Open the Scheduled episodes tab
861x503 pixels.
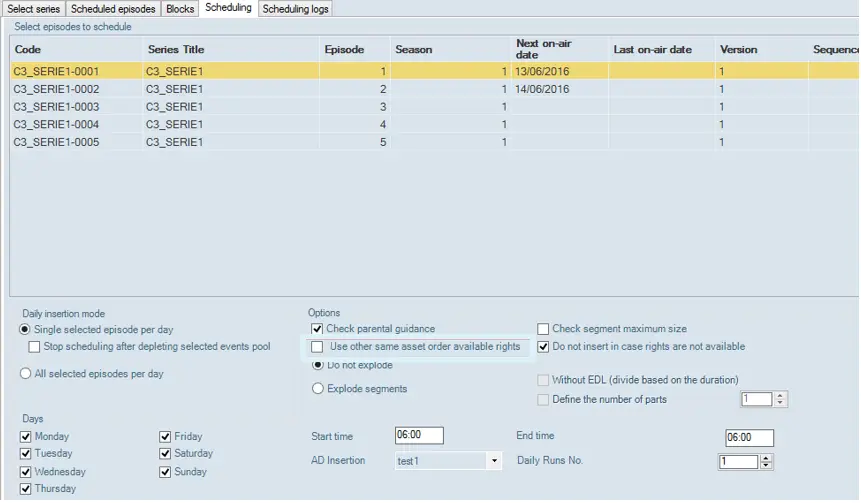112,9
